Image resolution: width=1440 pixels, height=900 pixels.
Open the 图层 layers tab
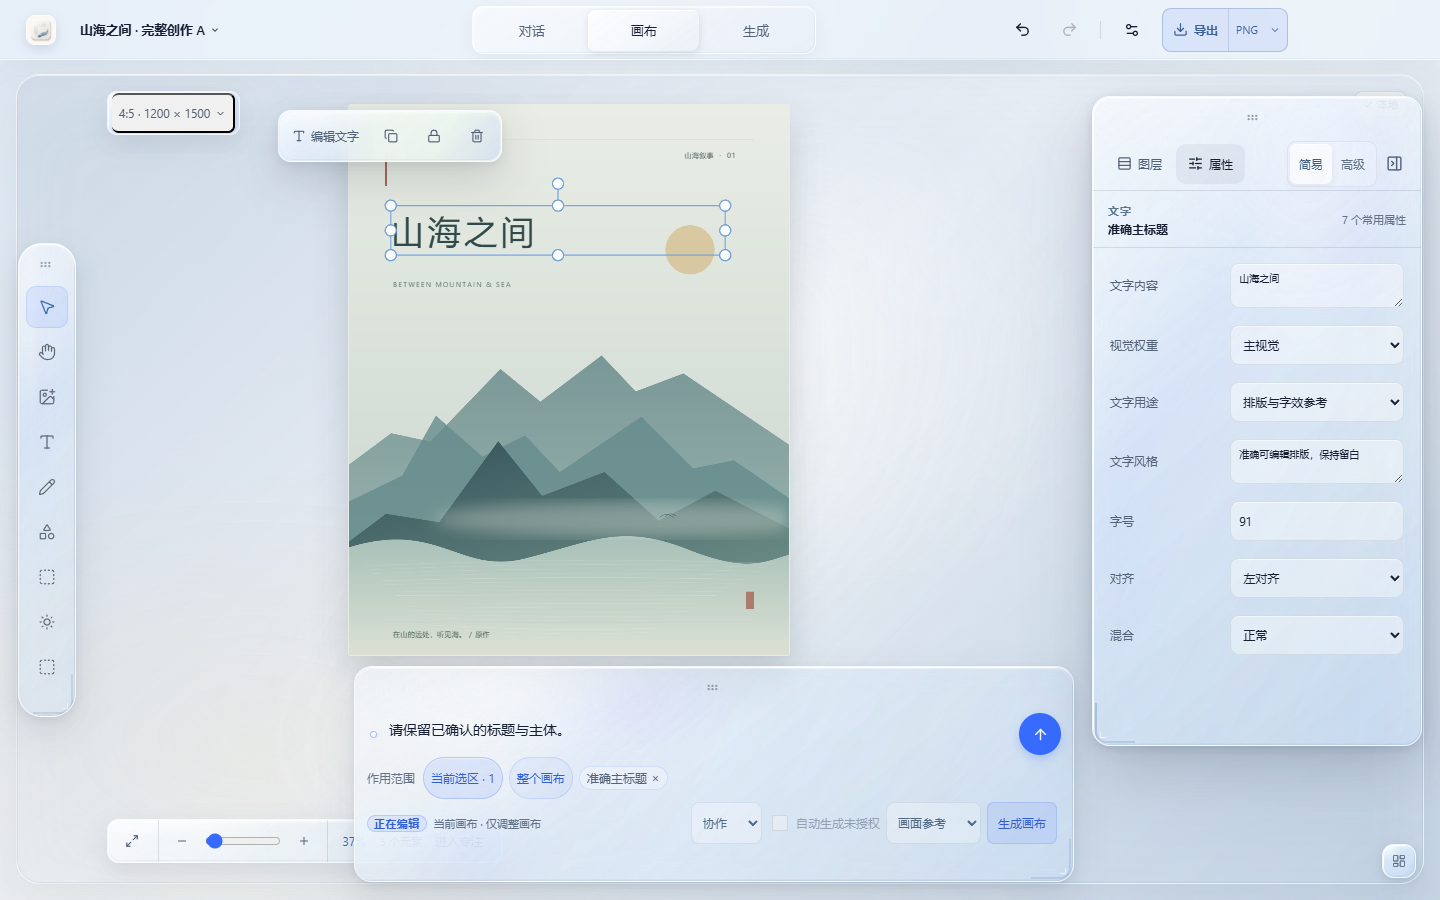coord(1140,164)
